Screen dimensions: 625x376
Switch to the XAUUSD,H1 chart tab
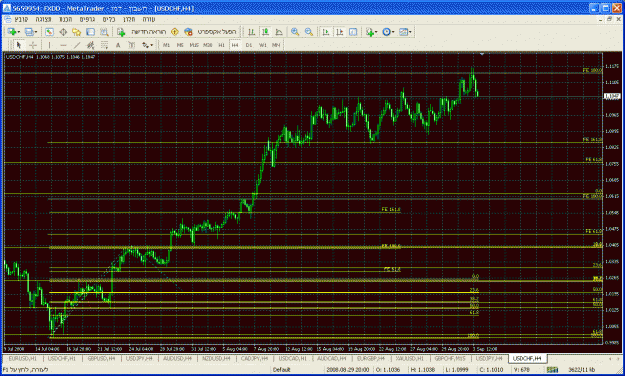coord(410,358)
